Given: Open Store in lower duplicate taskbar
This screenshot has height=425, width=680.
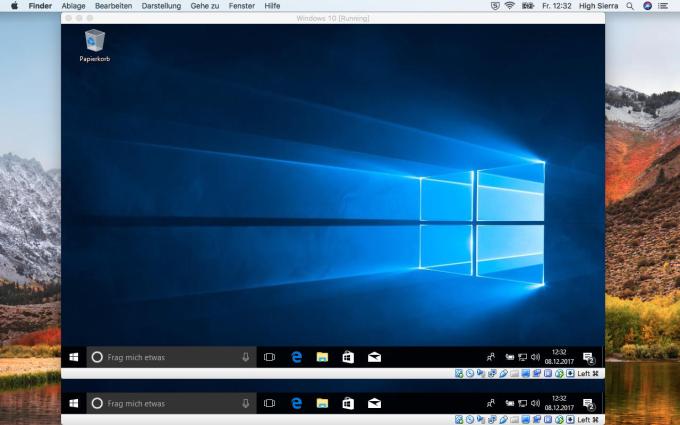Looking at the screenshot, I should tap(348, 403).
